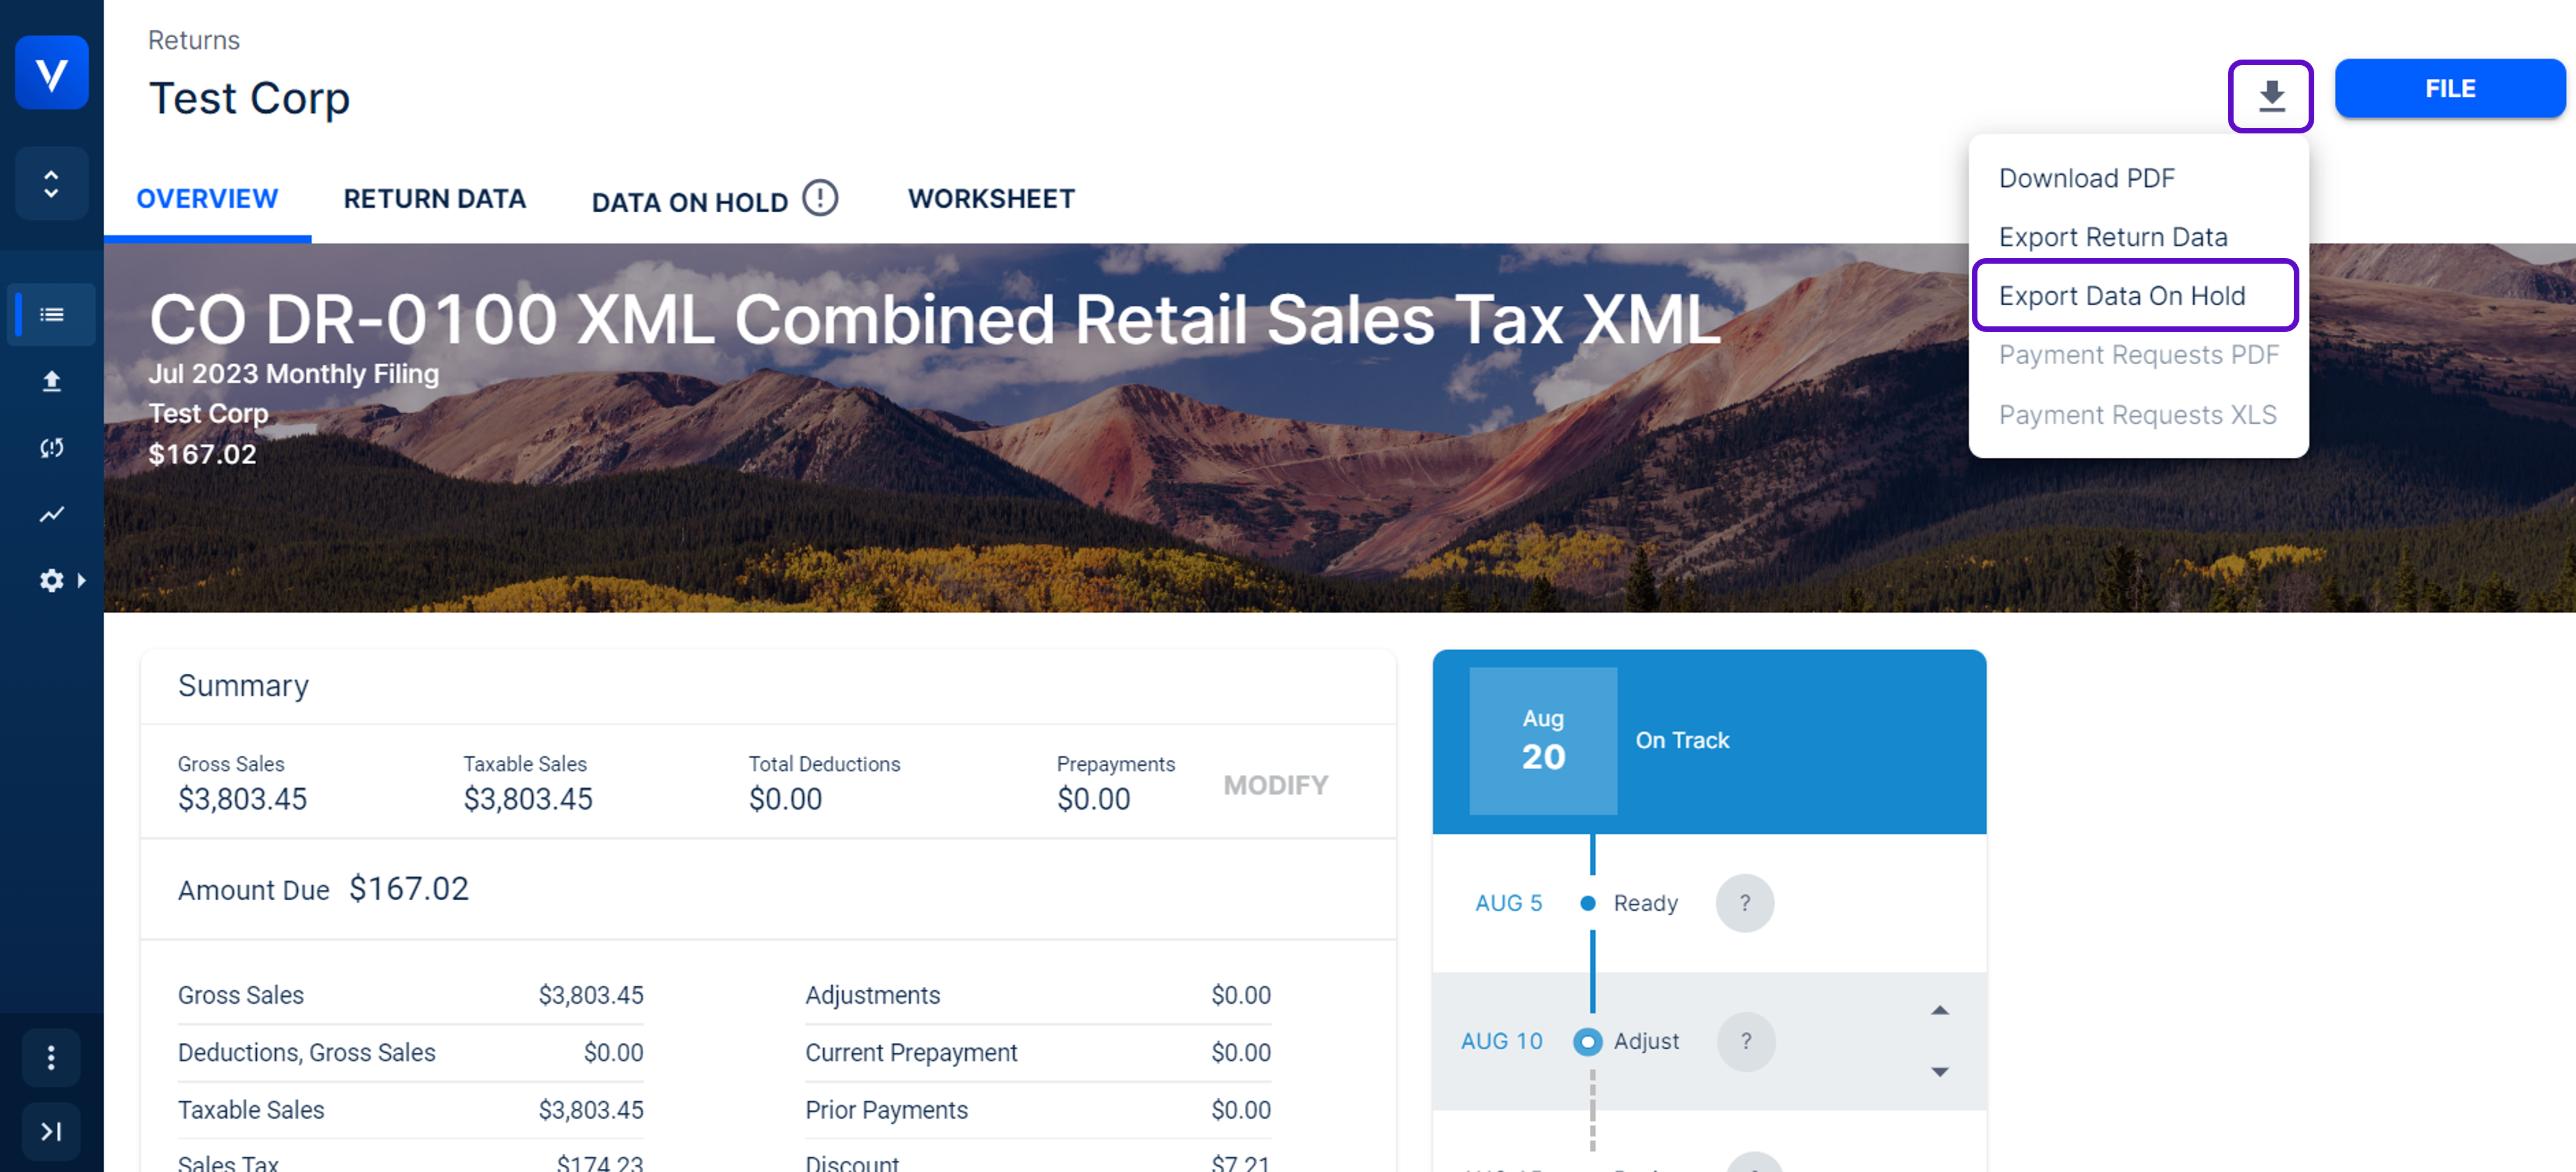Choose Download PDF from the menu
Viewport: 2576px width, 1172px height.
click(2086, 178)
